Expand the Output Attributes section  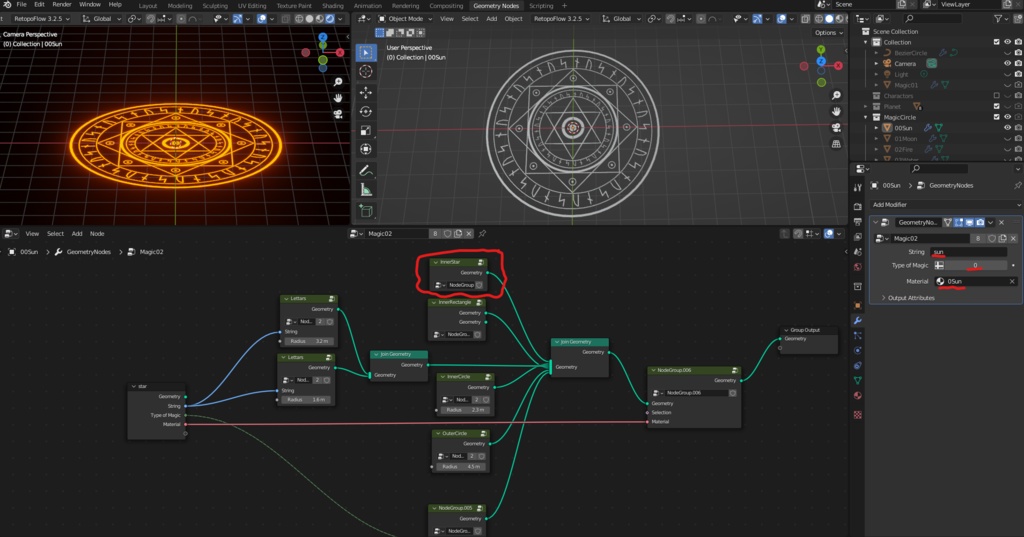910,298
